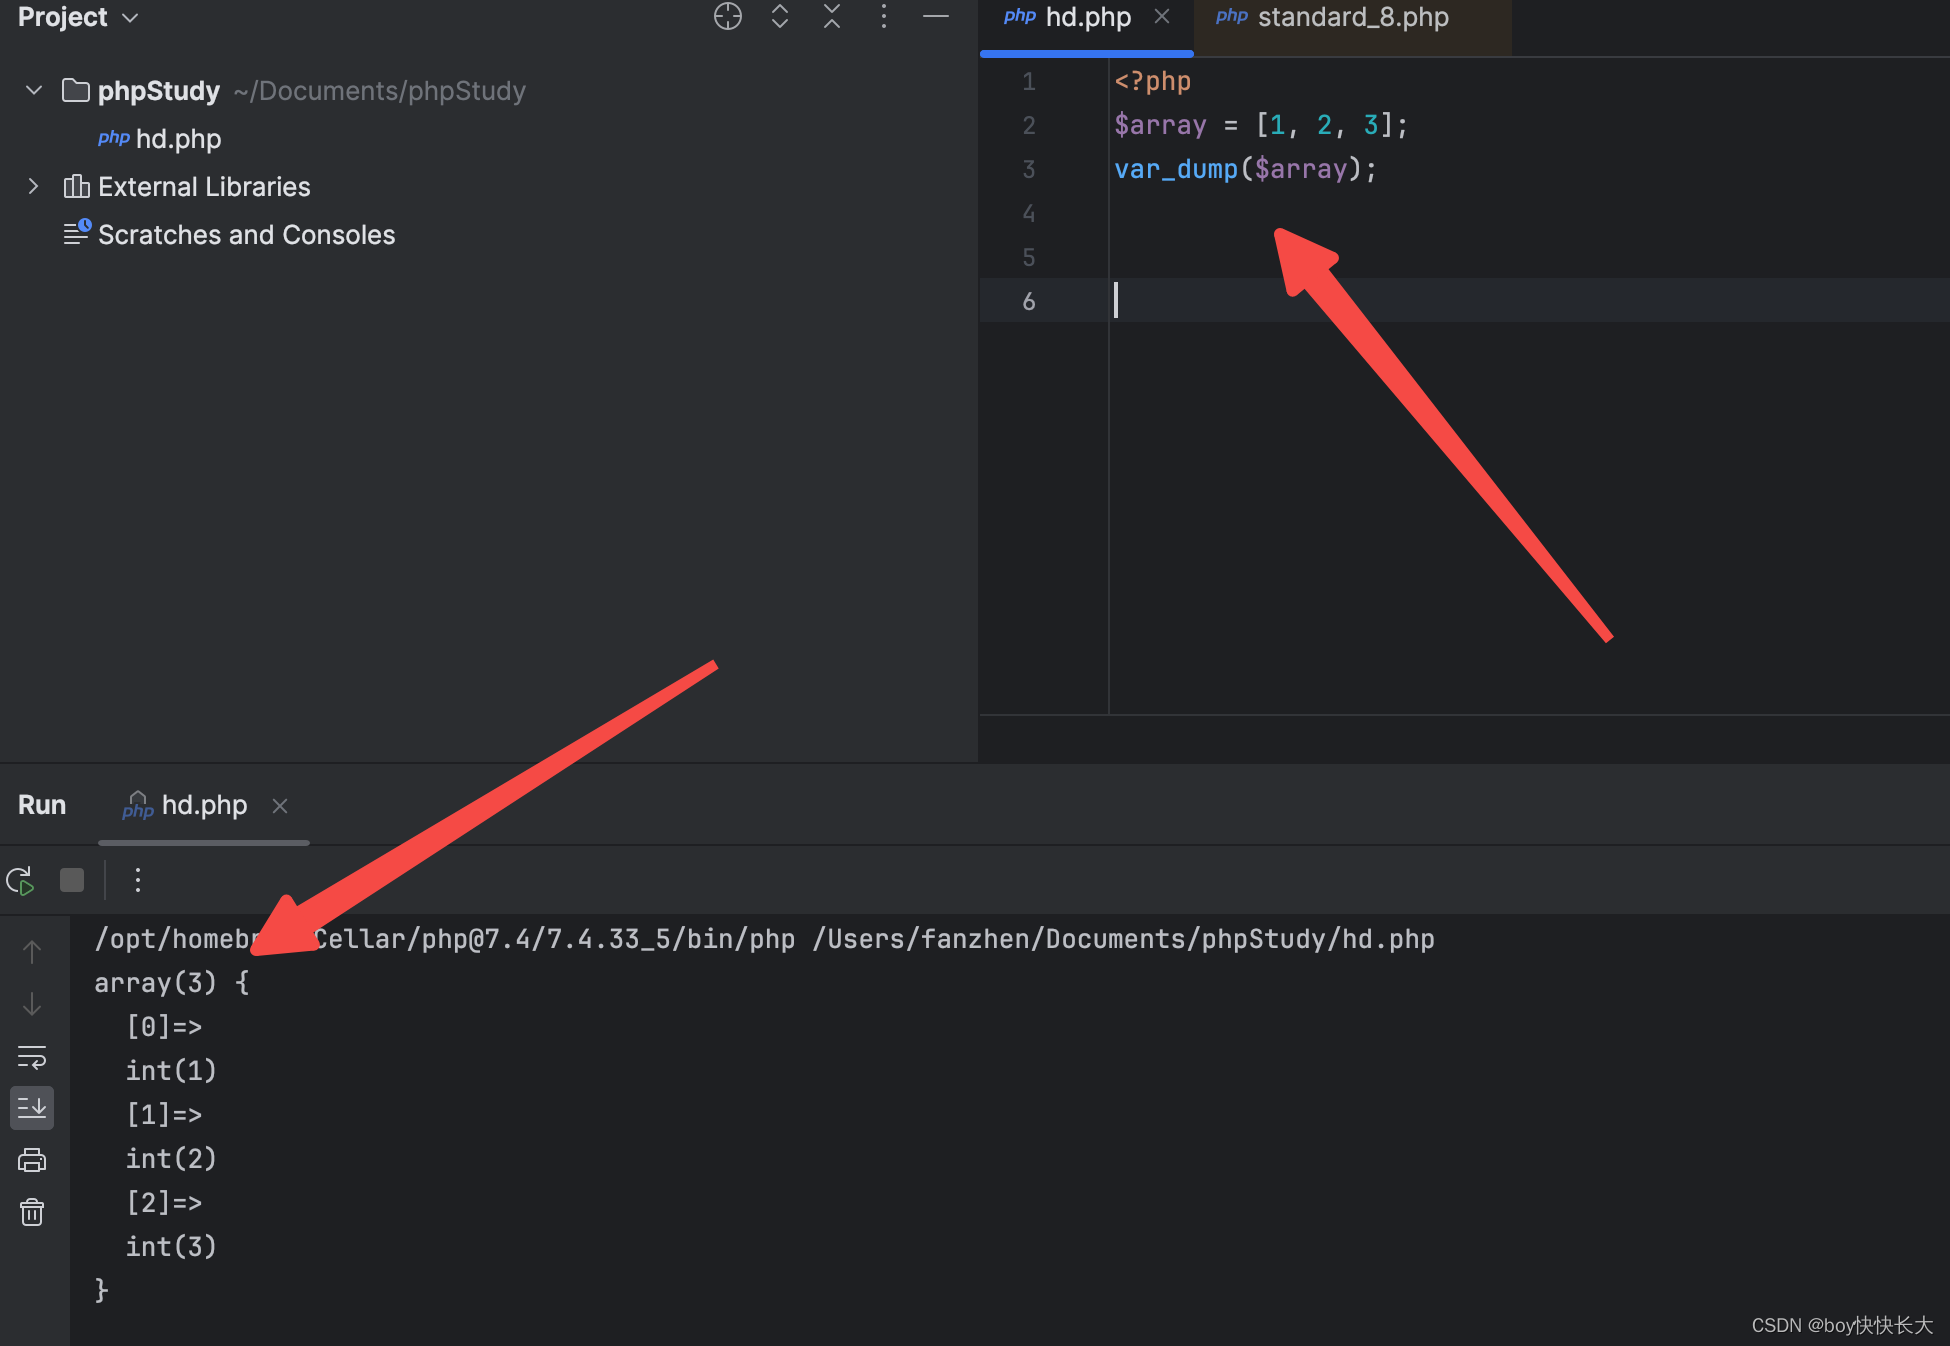The width and height of the screenshot is (1950, 1346).
Task: Click the Select Opened File crosshair icon
Action: [x=728, y=17]
